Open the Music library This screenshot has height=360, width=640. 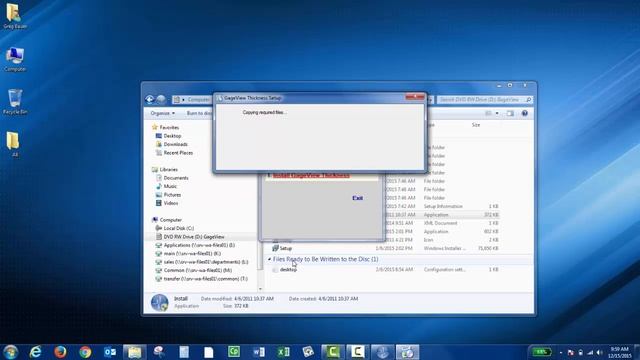coord(170,186)
